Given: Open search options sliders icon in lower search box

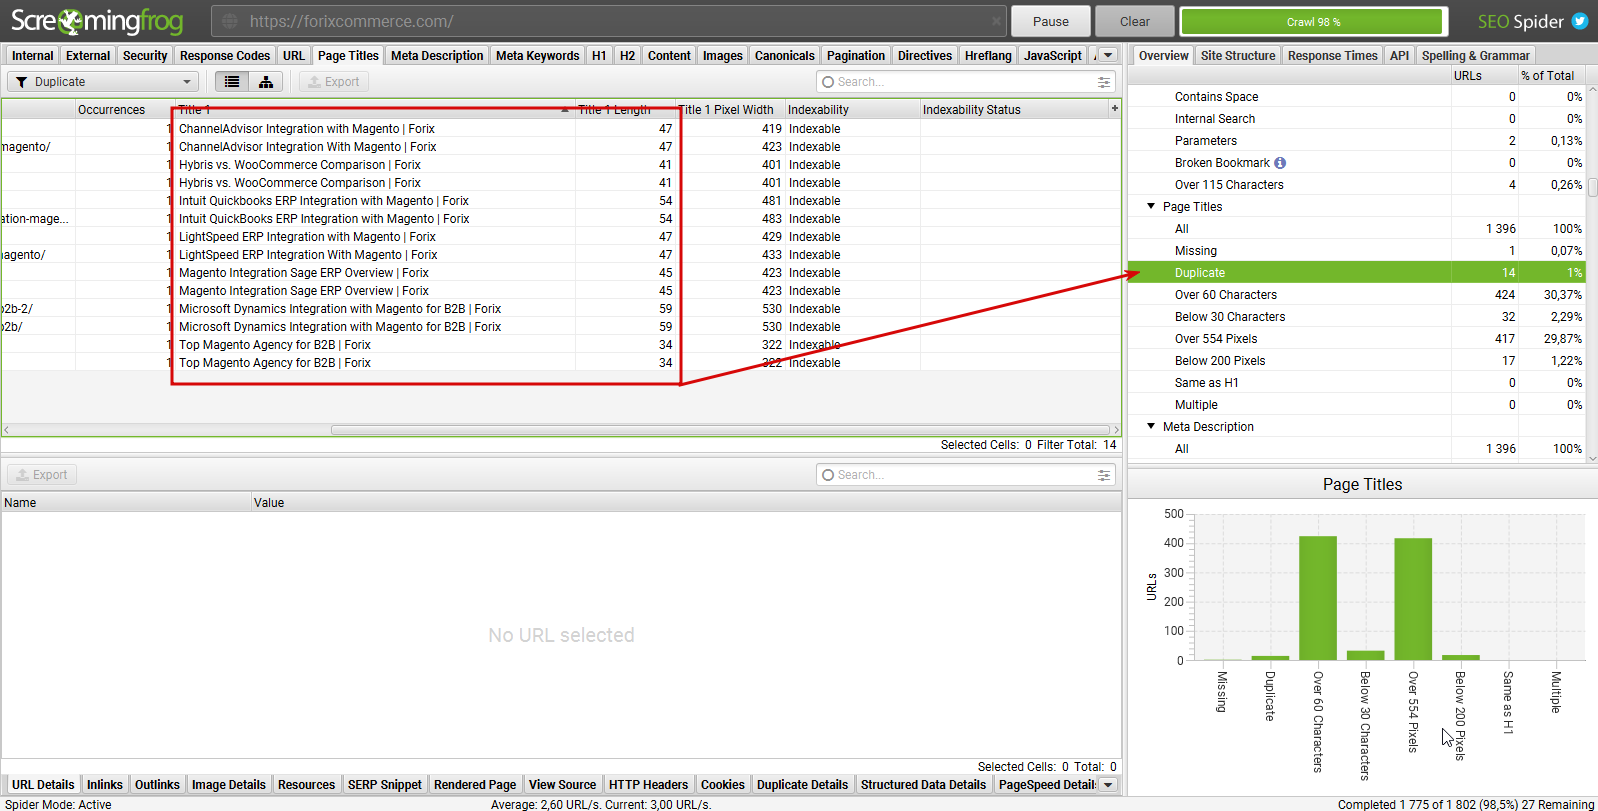Looking at the screenshot, I should pos(1104,475).
